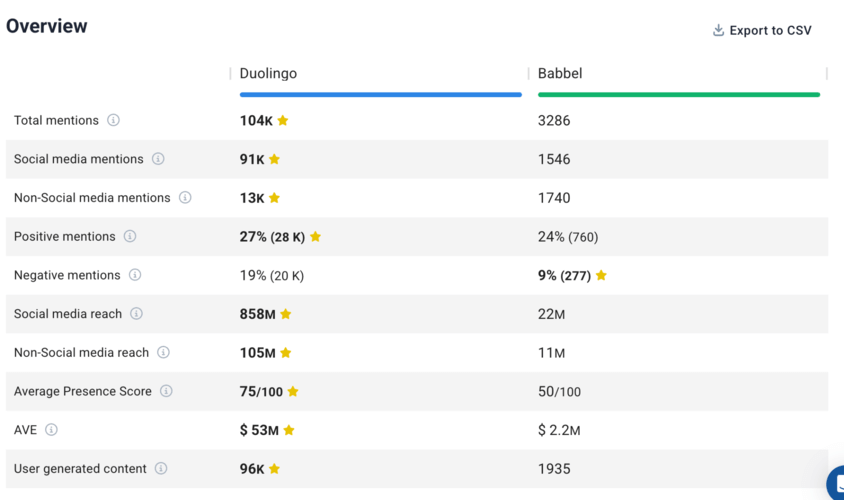Click Duolingo's 104K total mentions value
Screen dimensions: 844x500
(256, 120)
